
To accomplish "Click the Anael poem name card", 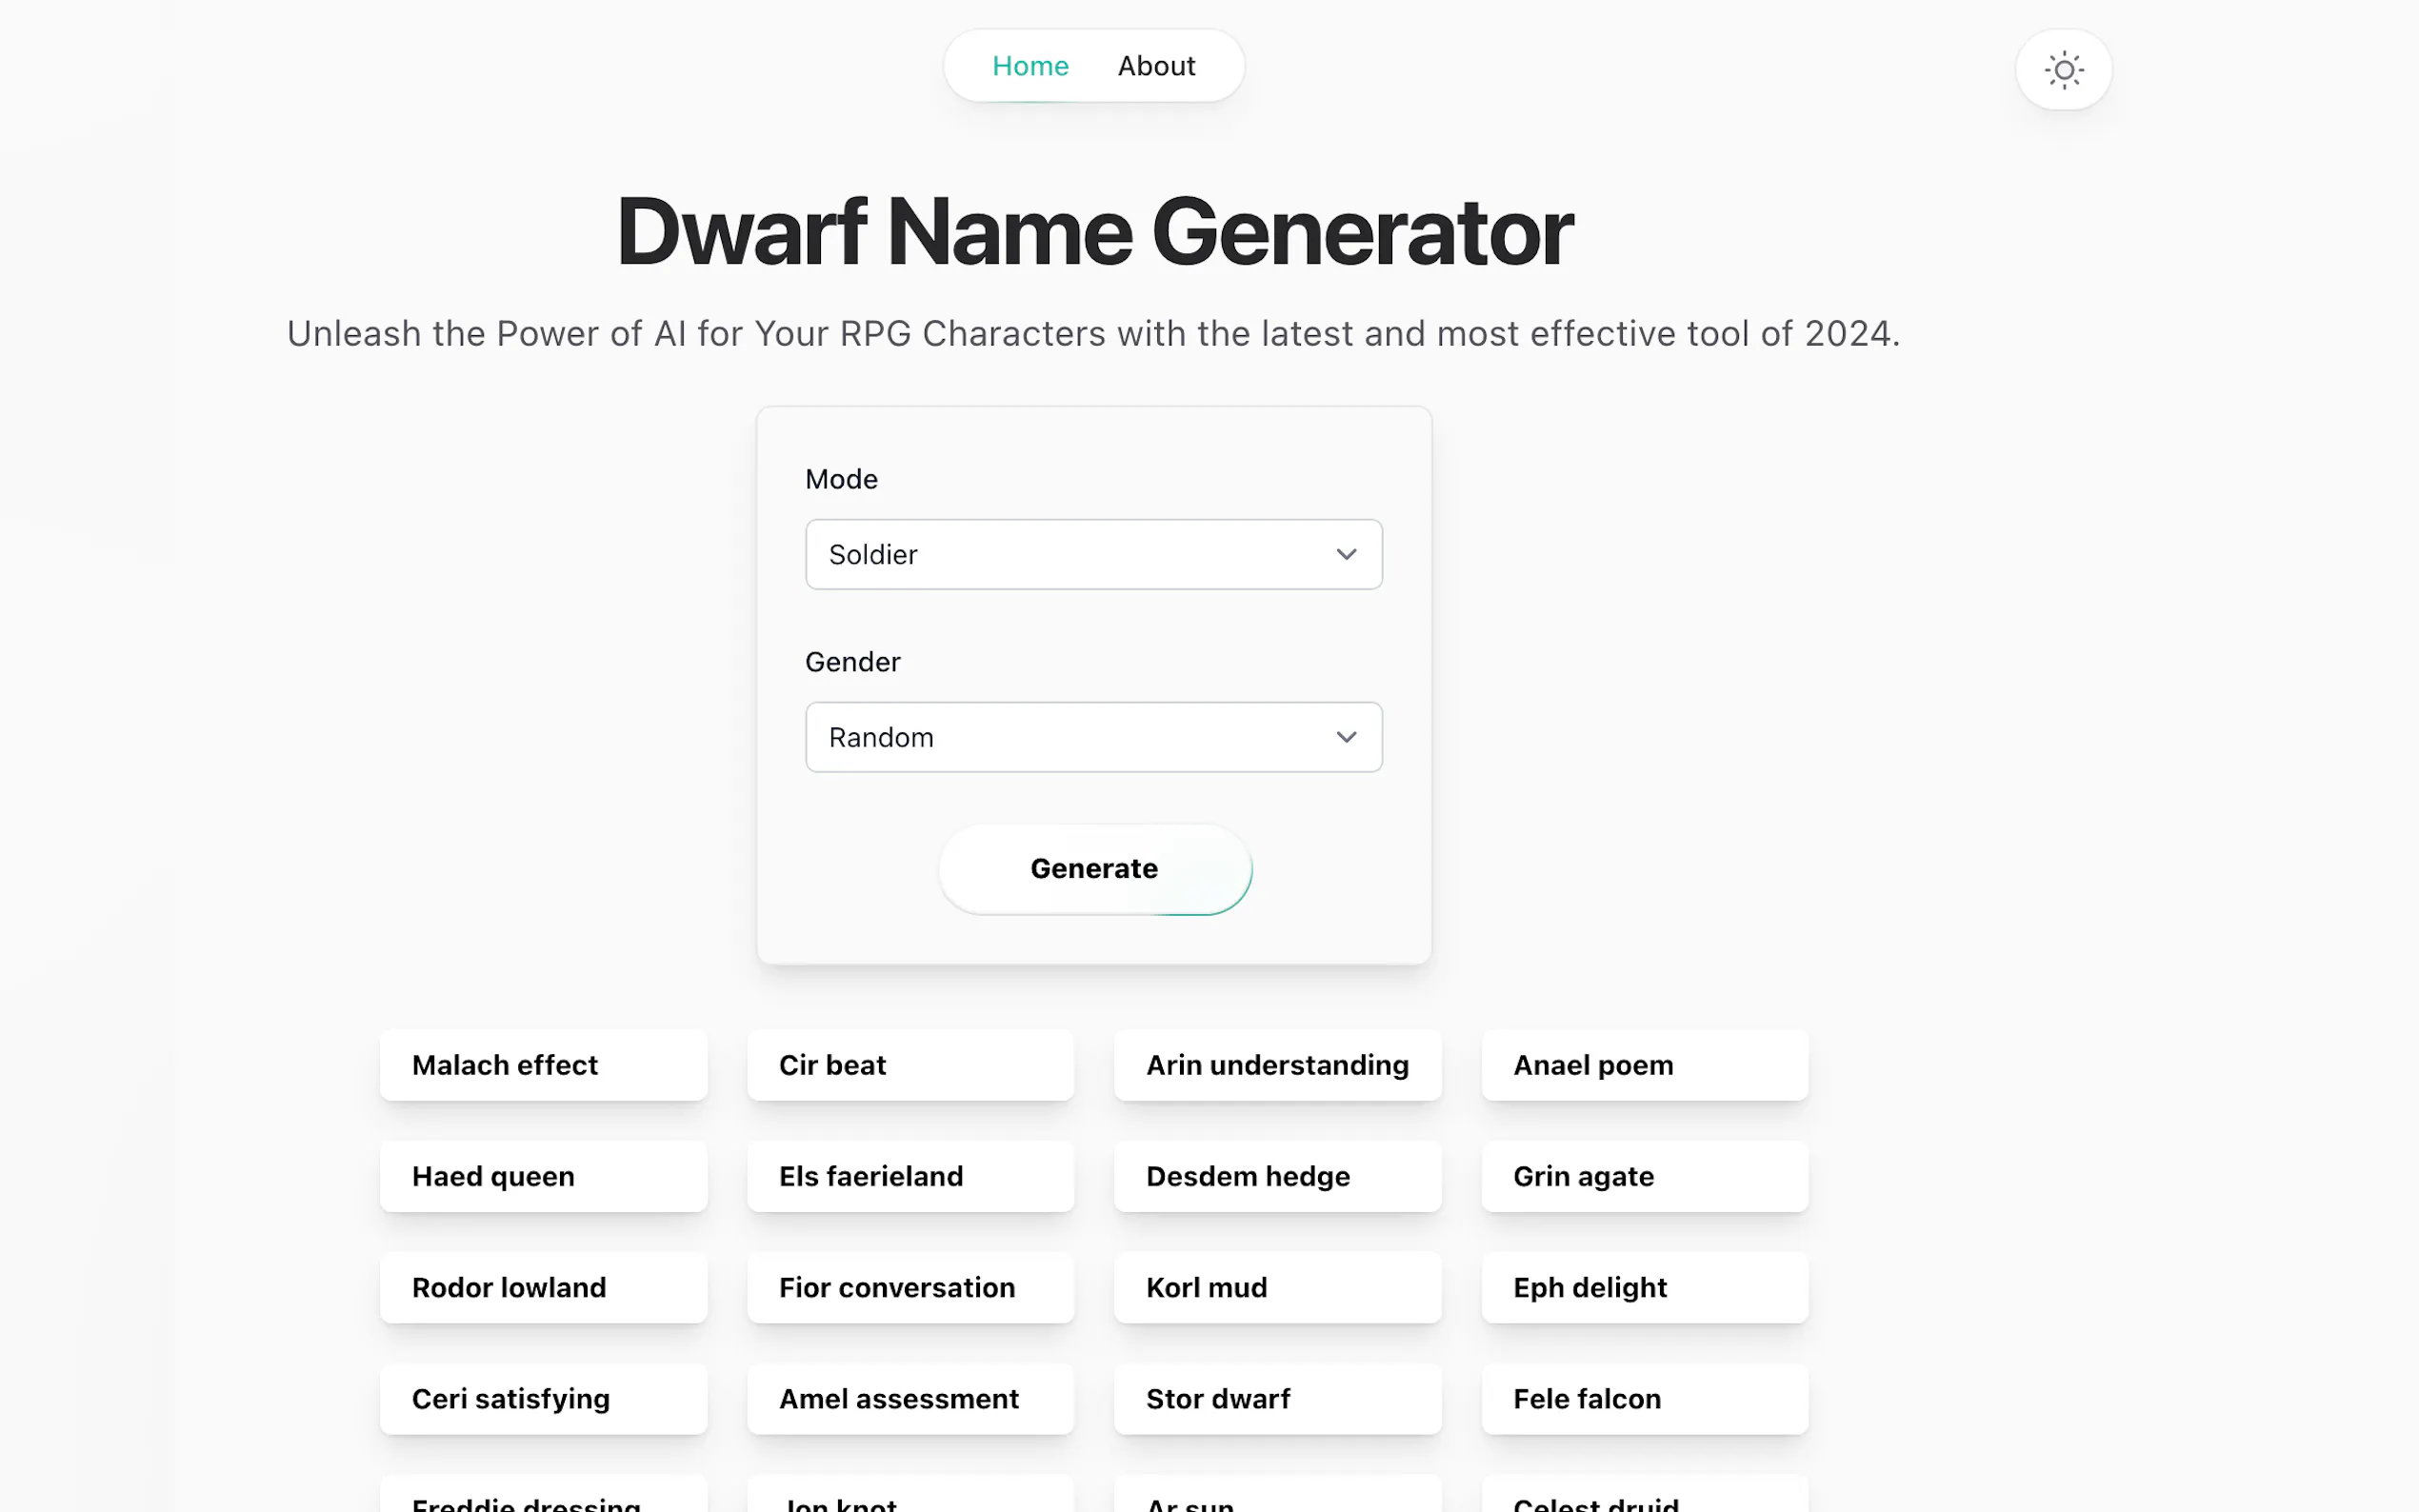I will click(x=1644, y=1065).
